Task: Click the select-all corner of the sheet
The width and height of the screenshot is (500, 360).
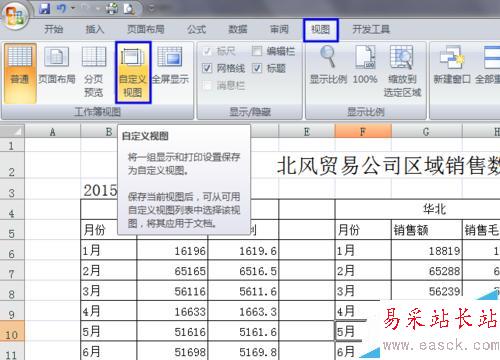Action: pos(12,131)
